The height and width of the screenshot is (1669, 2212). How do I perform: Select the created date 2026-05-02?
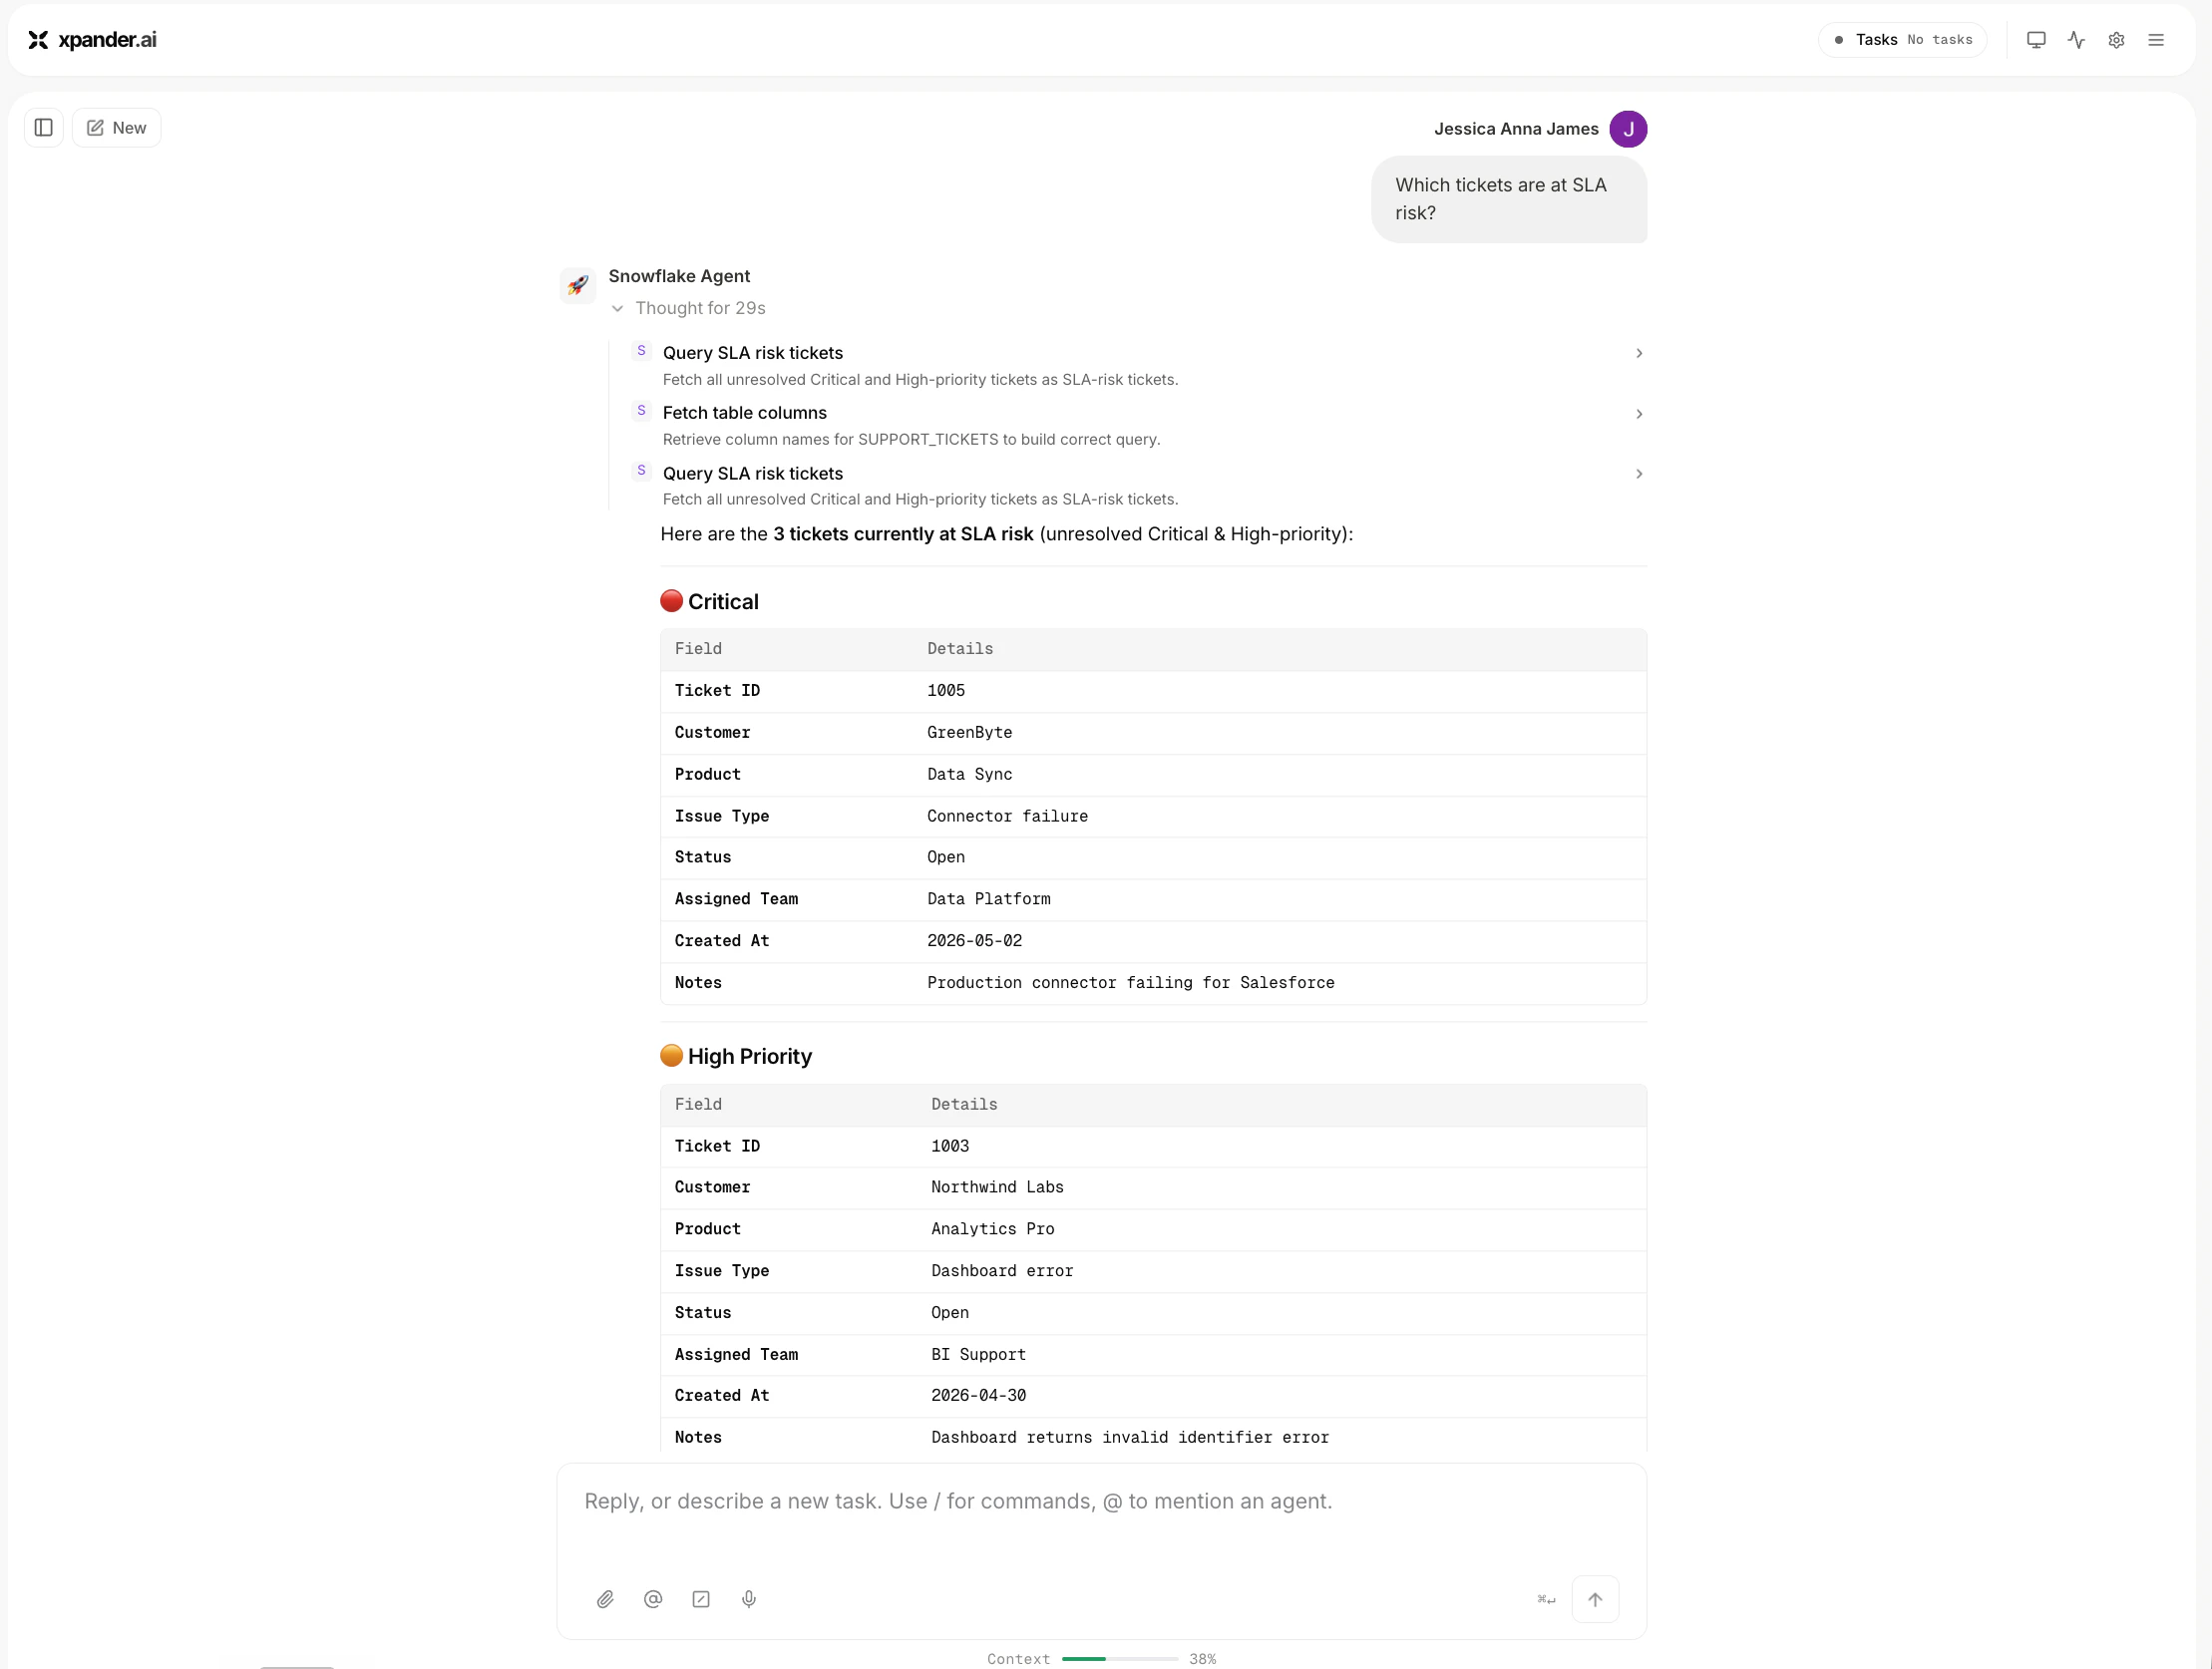[x=974, y=942]
